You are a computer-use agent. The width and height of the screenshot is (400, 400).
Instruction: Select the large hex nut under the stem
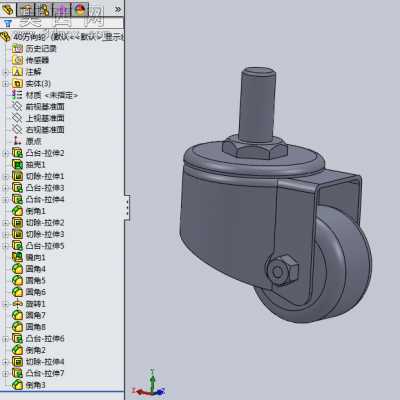[x=255, y=148]
